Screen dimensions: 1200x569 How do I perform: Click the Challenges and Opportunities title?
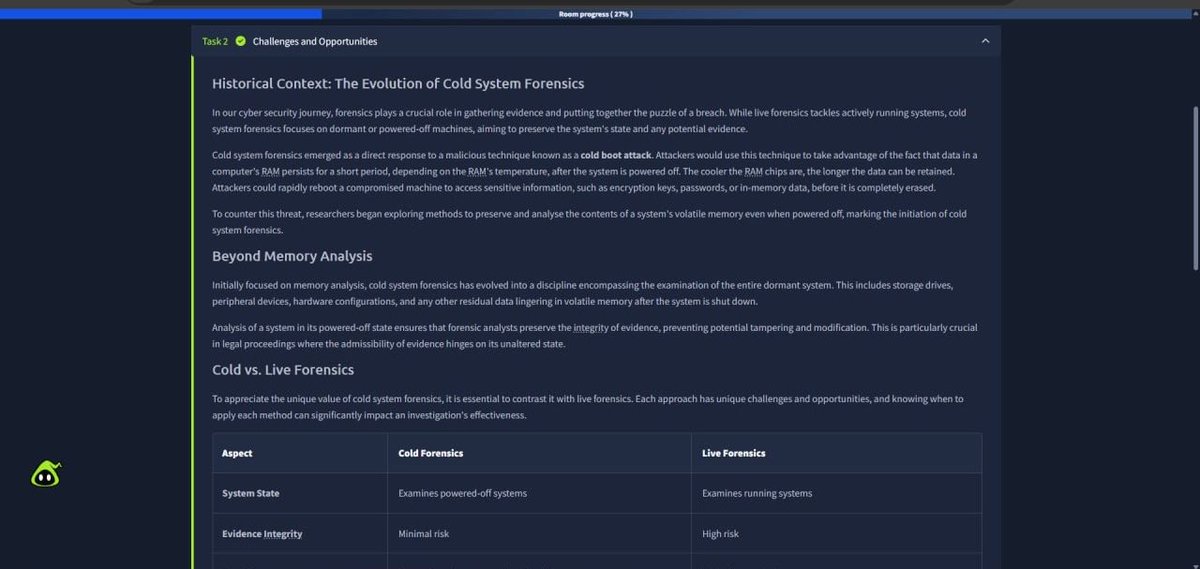click(x=315, y=41)
